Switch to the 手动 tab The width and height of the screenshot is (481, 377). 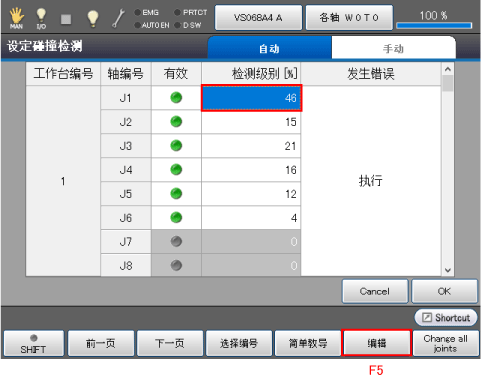pos(393,48)
